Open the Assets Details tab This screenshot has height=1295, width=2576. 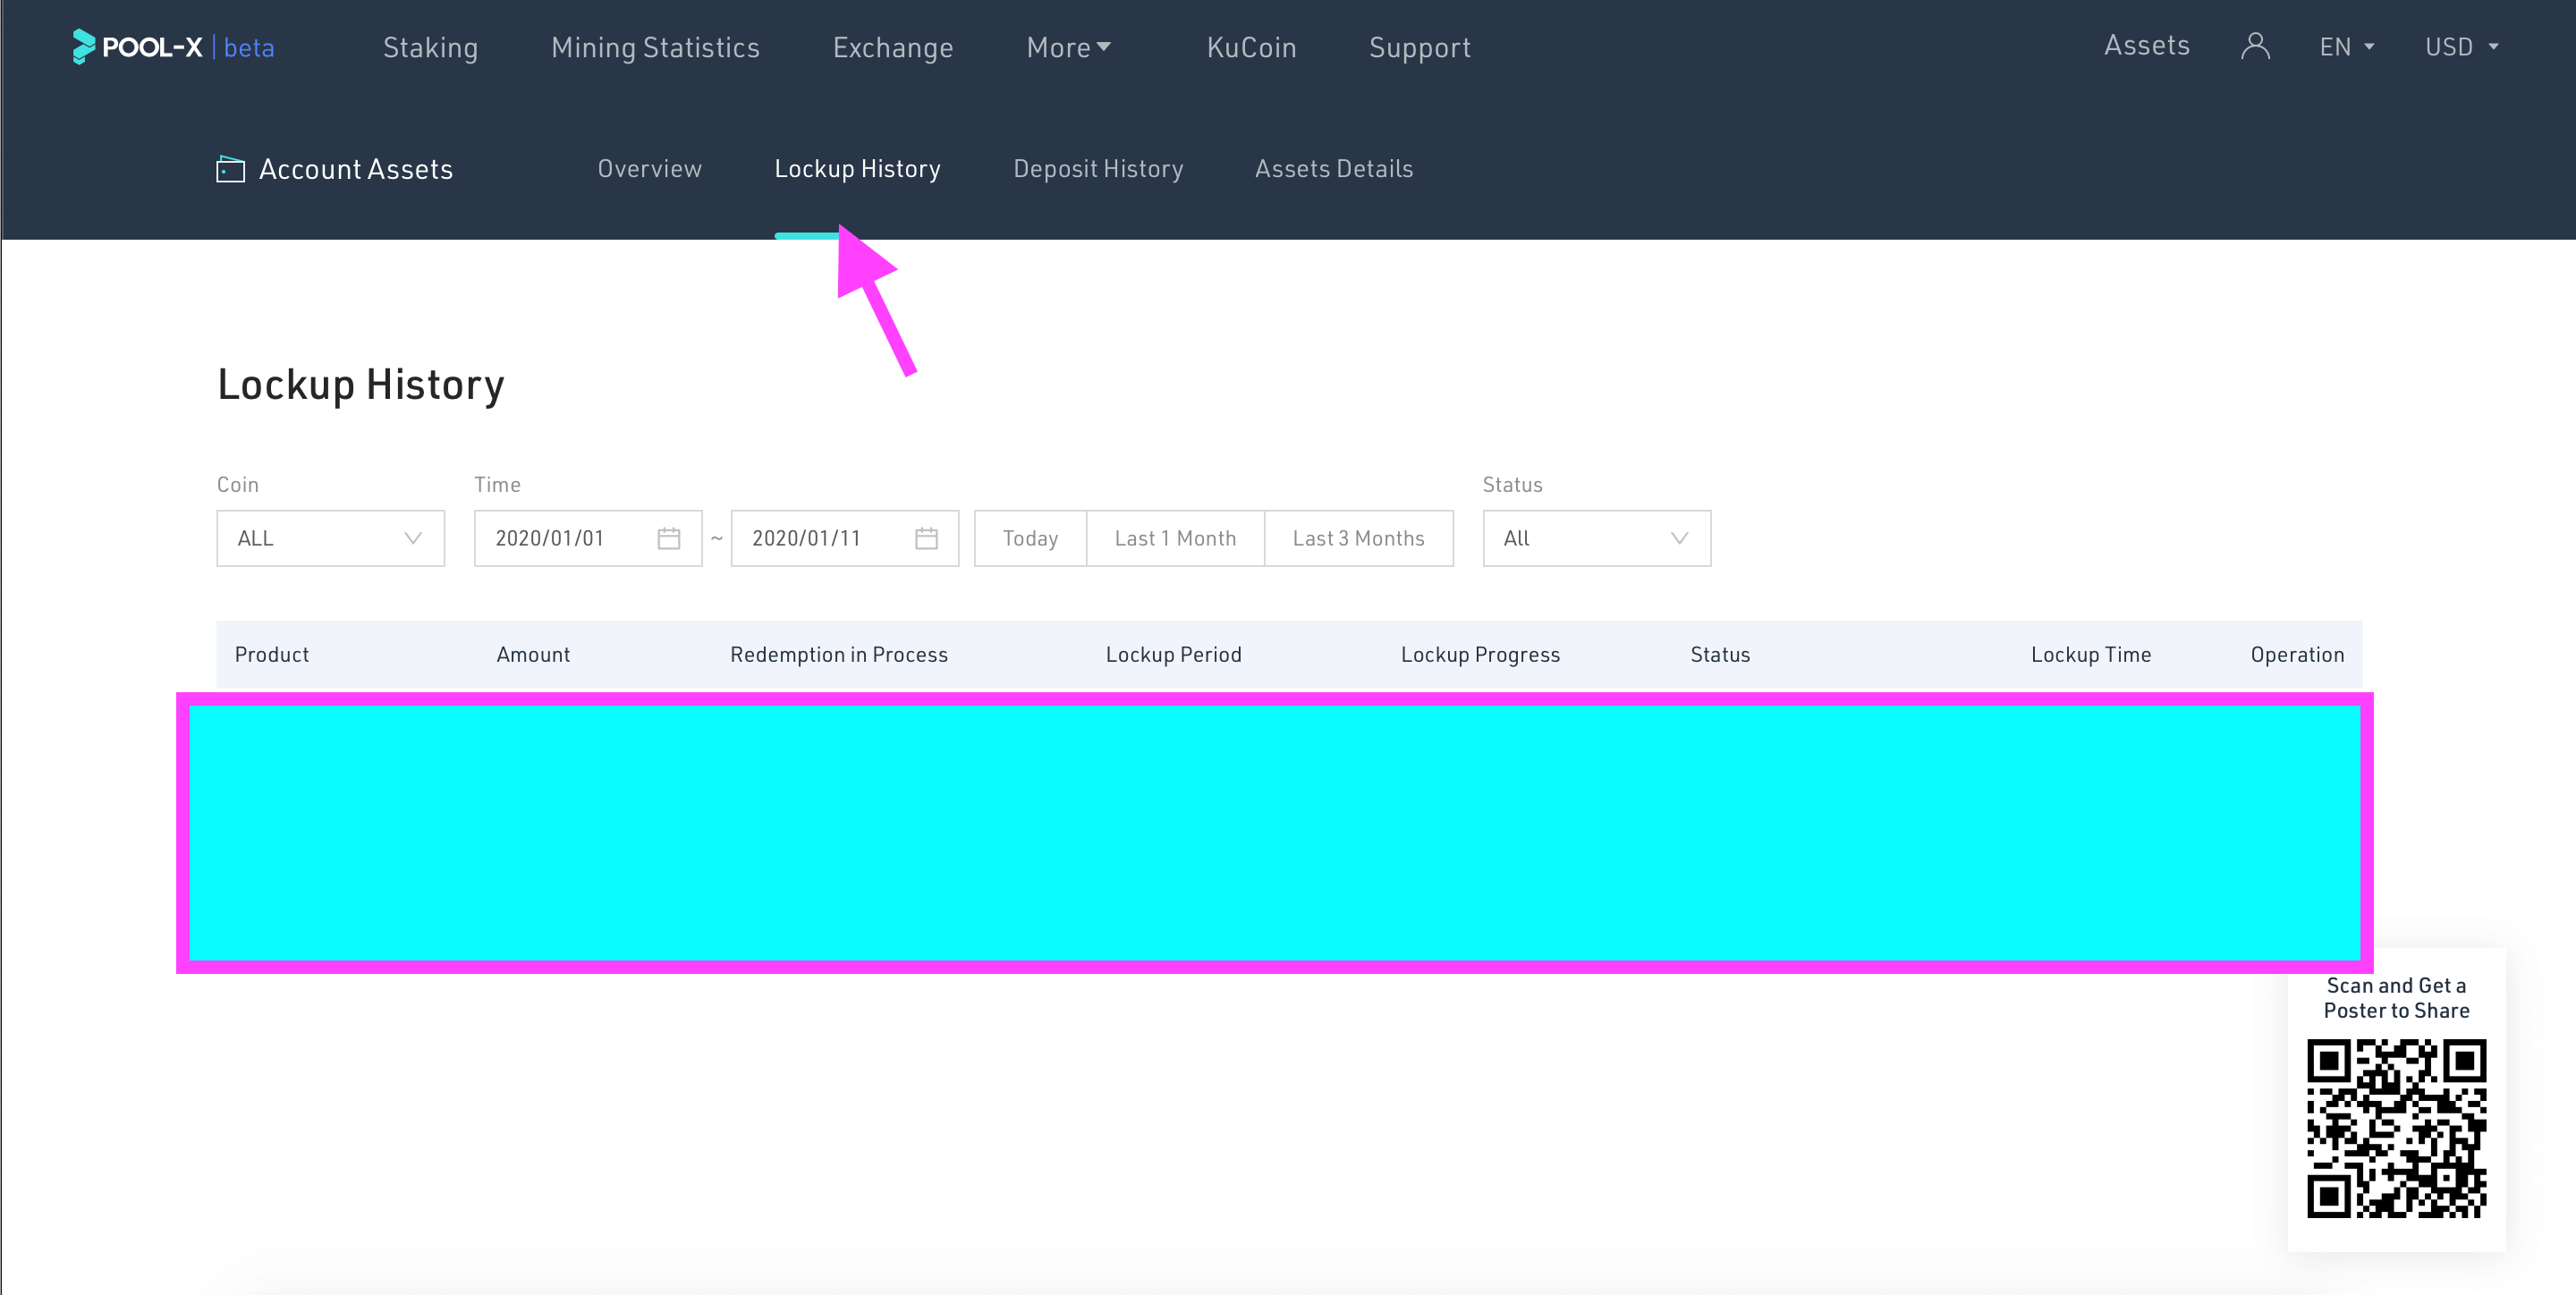[x=1333, y=168]
